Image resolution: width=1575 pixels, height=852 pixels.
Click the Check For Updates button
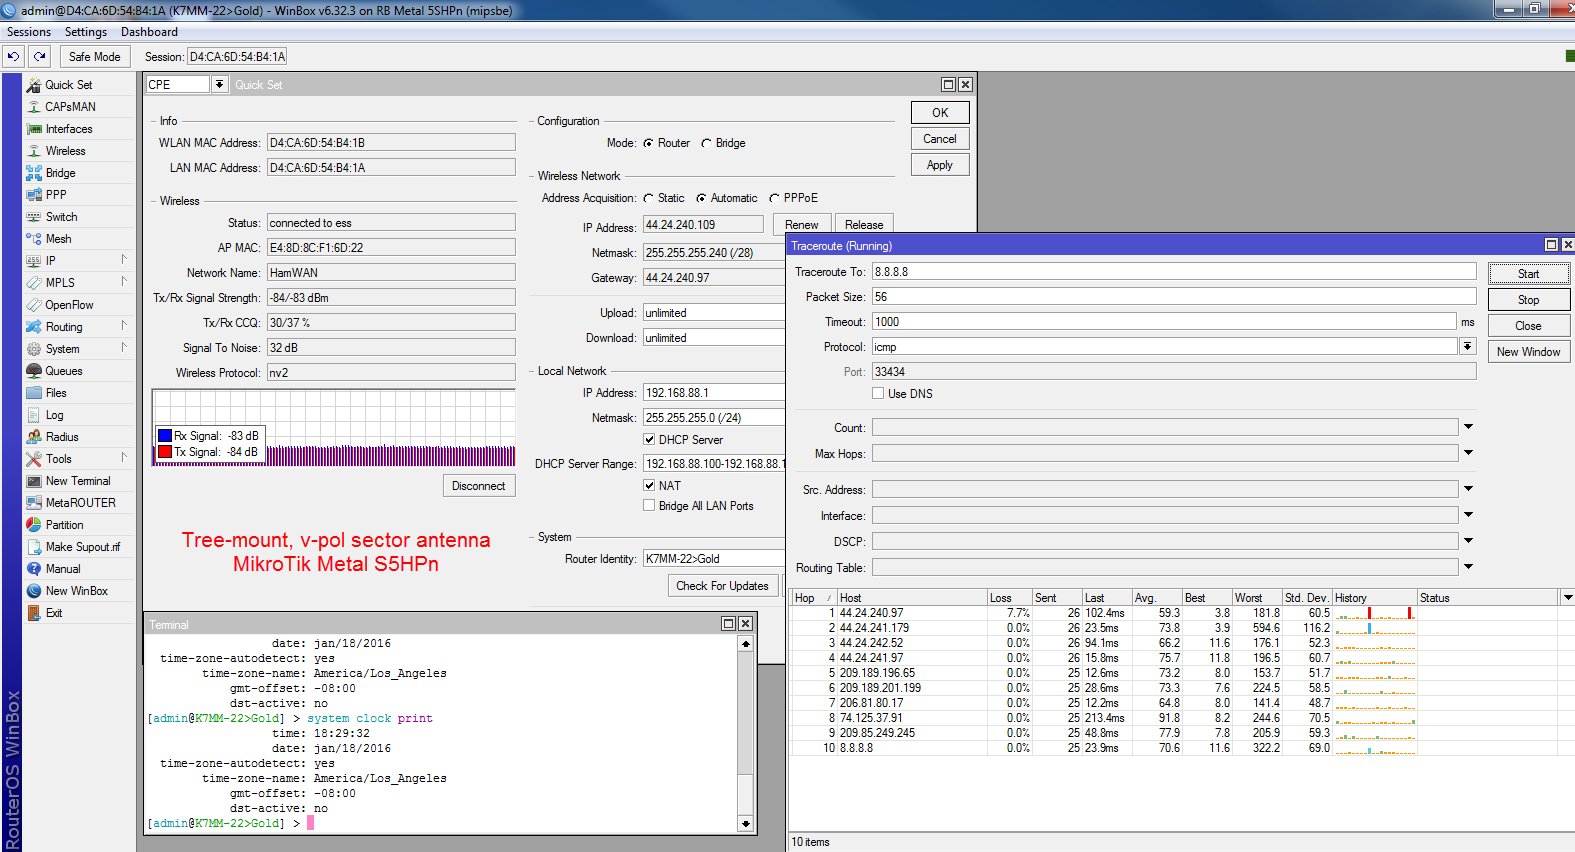pos(722,586)
